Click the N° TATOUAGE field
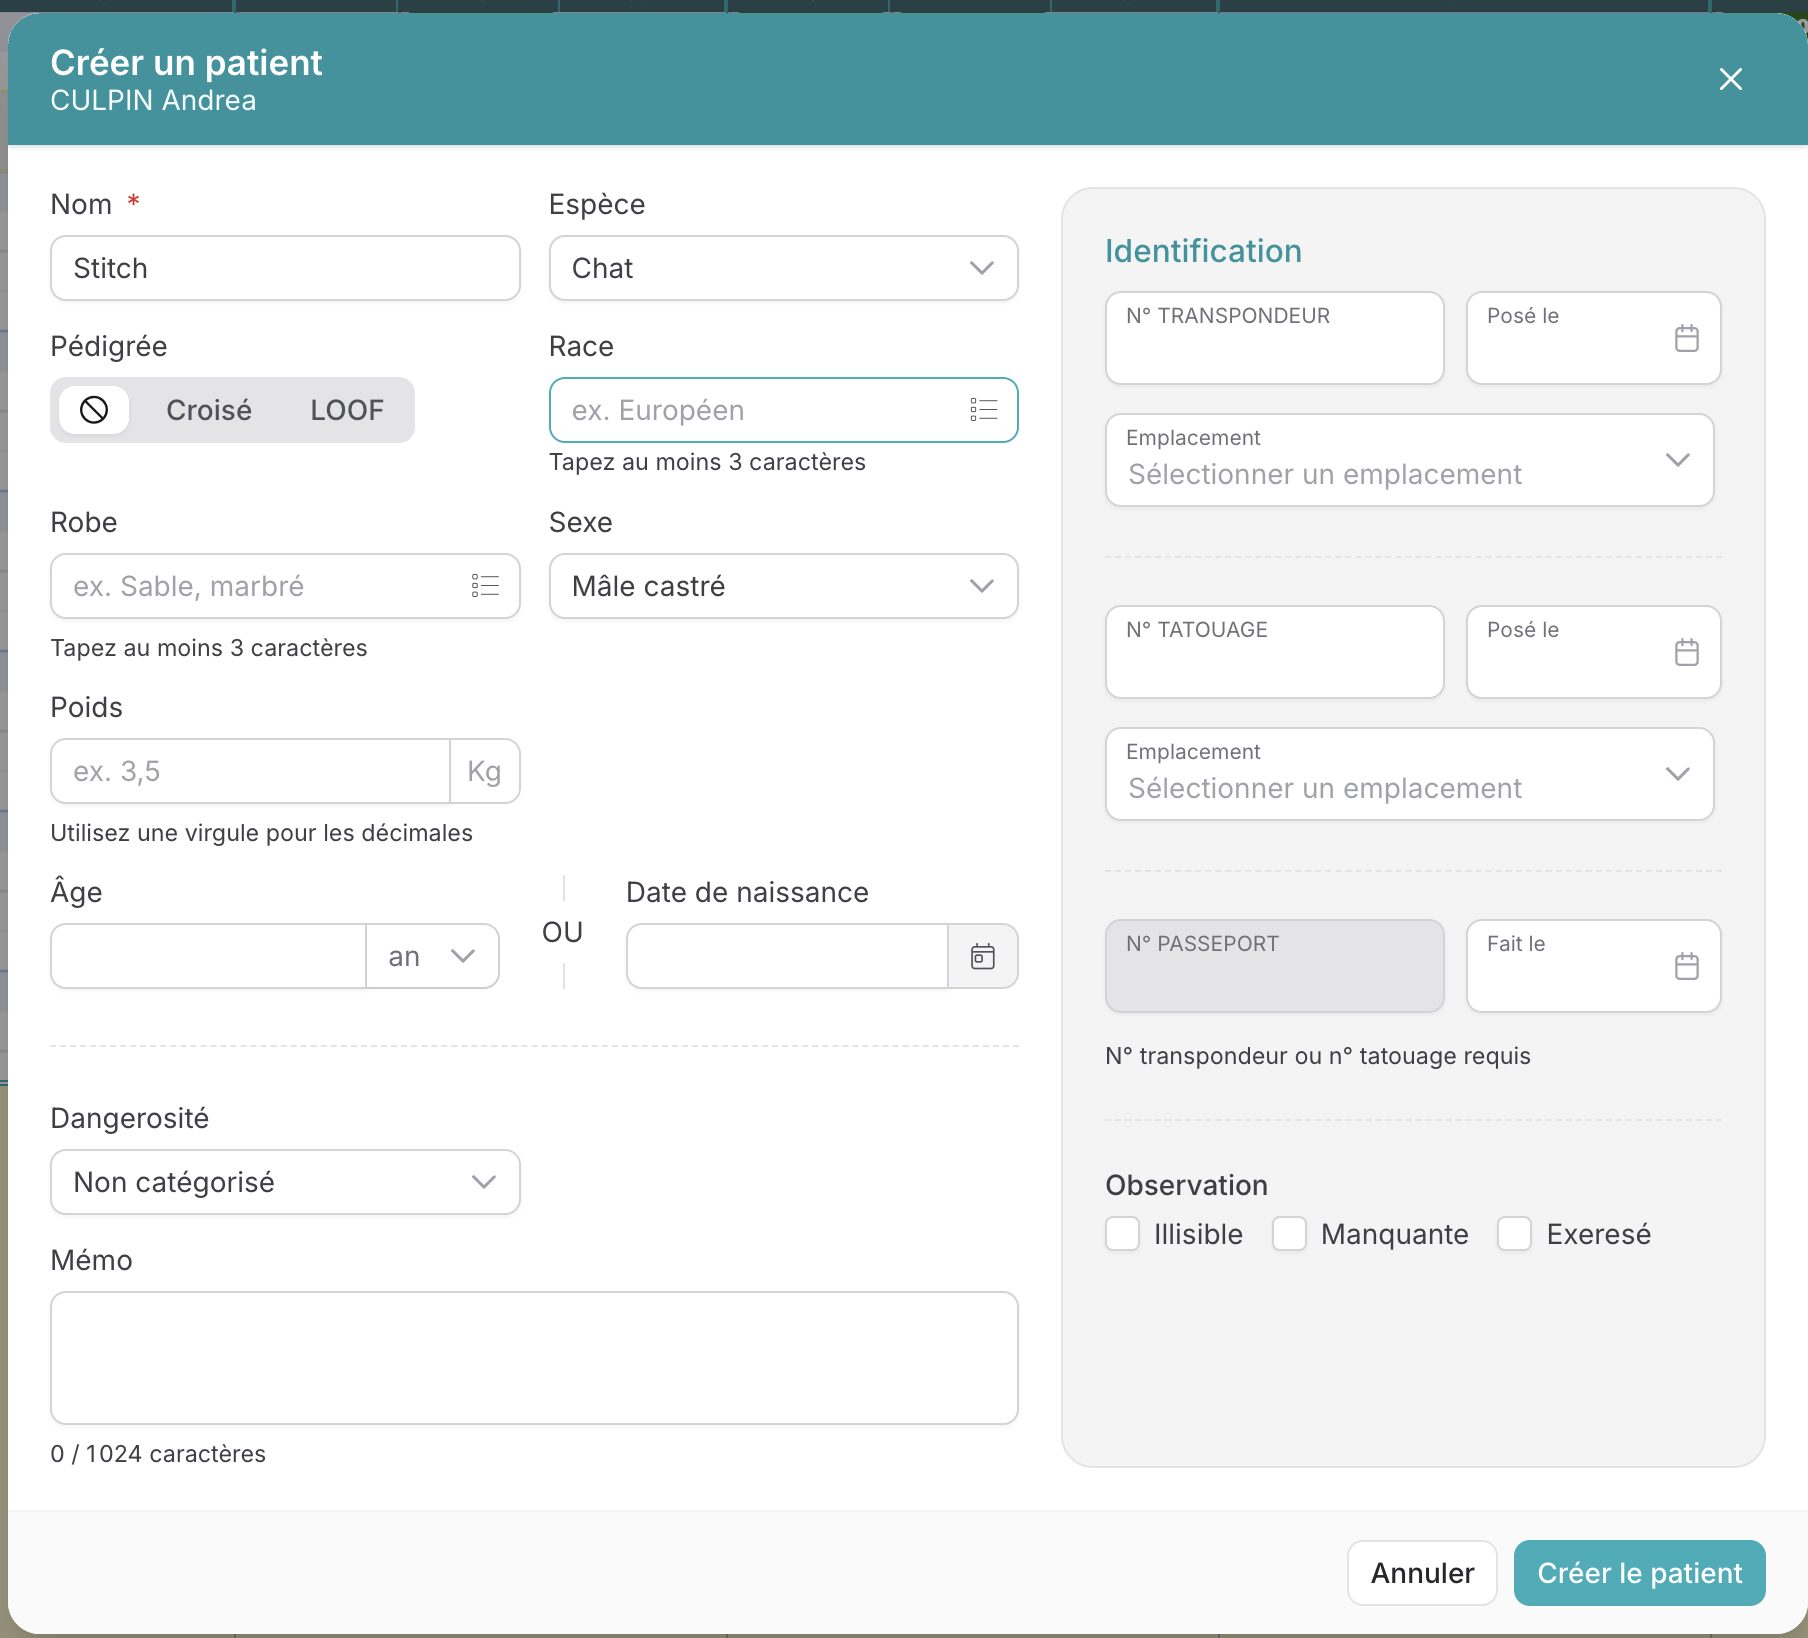The width and height of the screenshot is (1808, 1638). pos(1274,652)
